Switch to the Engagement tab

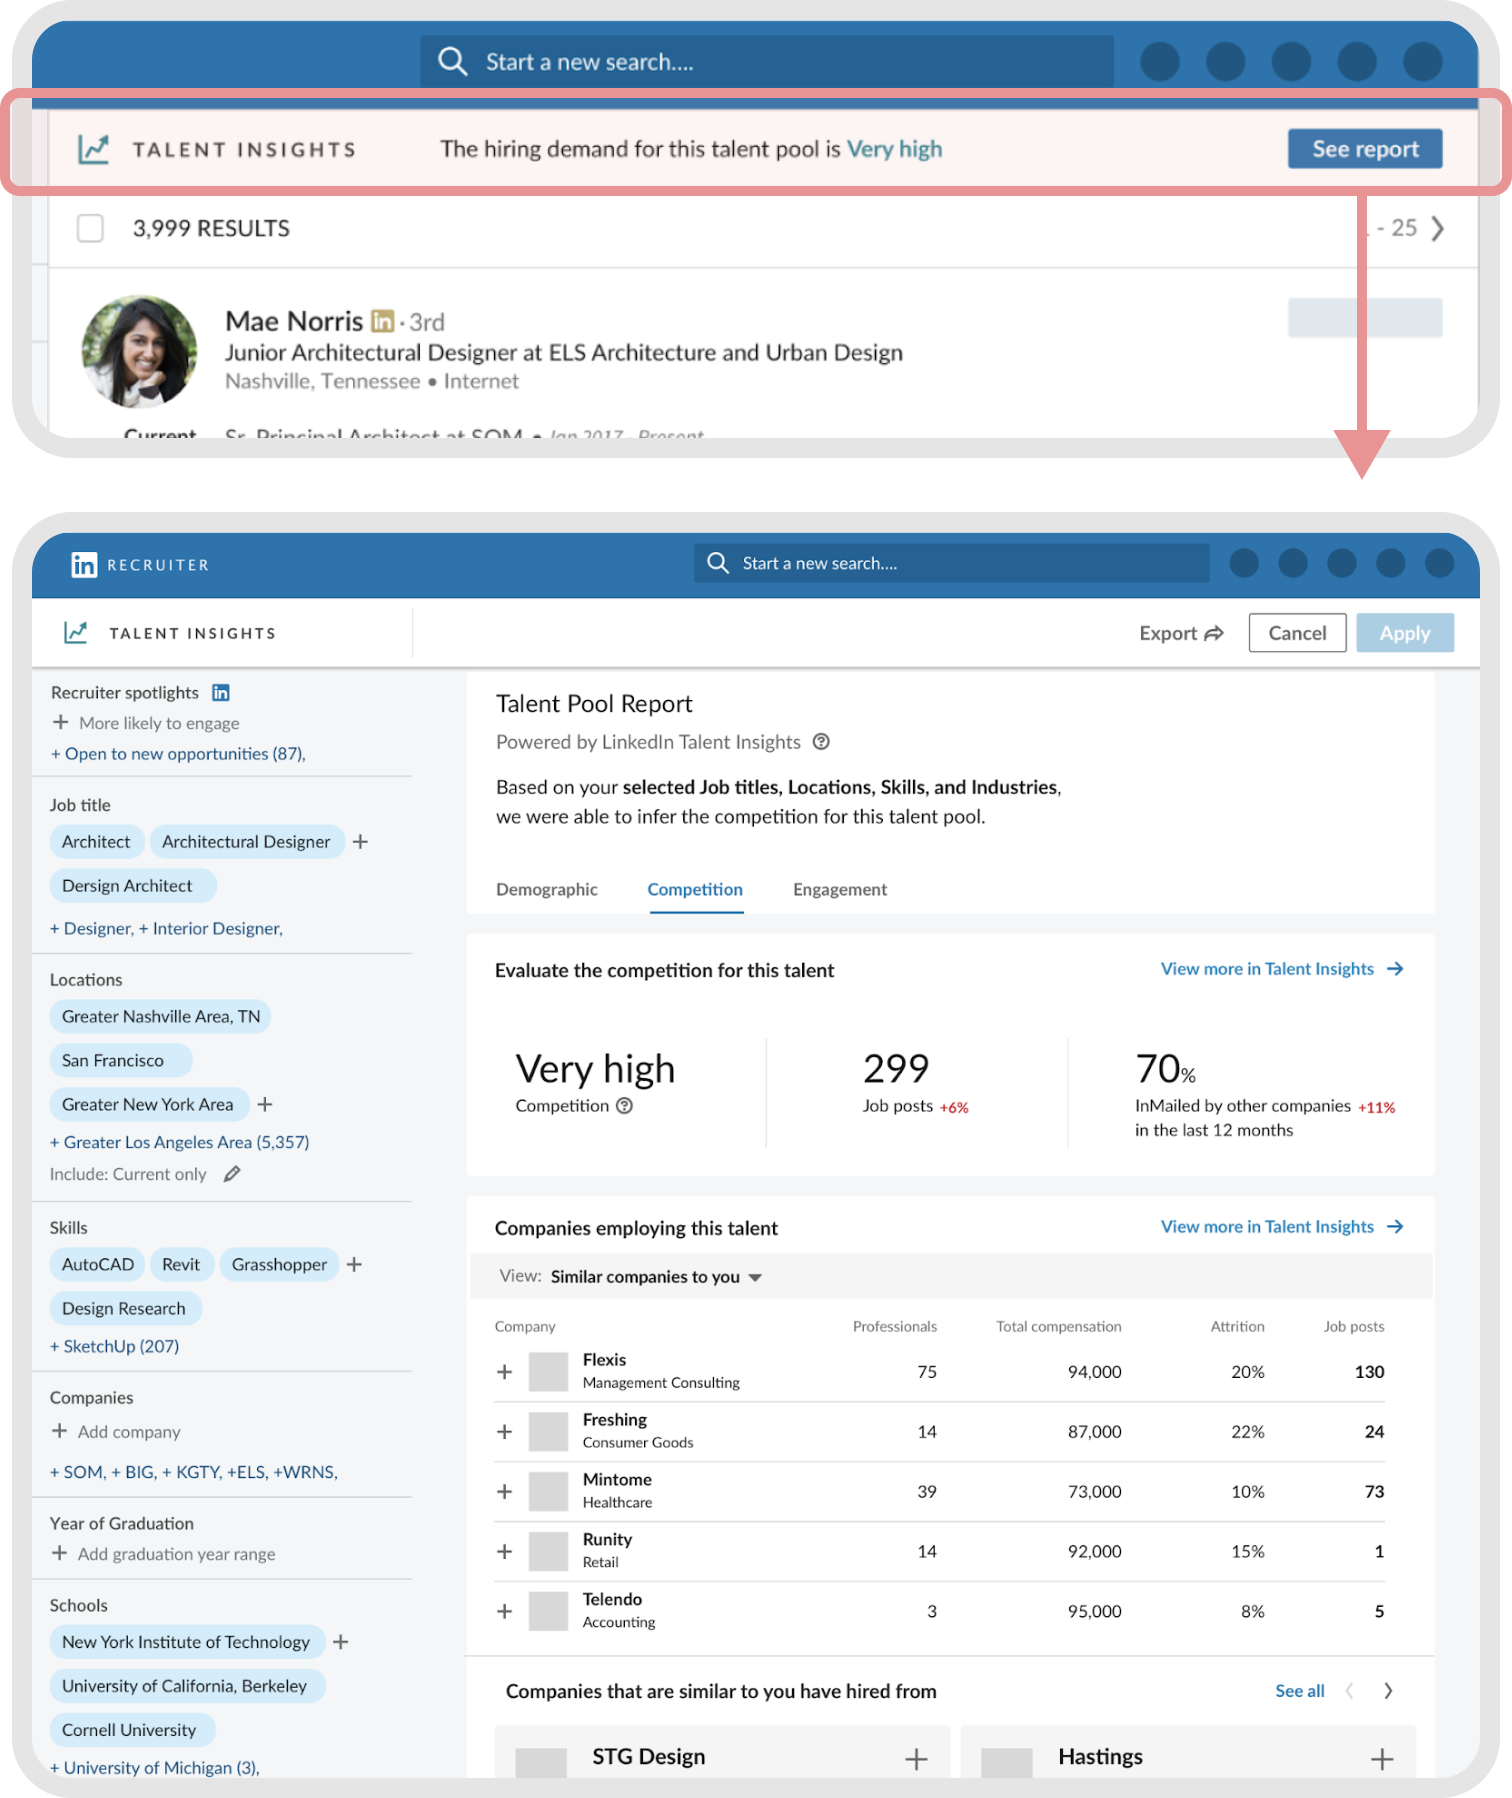click(839, 890)
